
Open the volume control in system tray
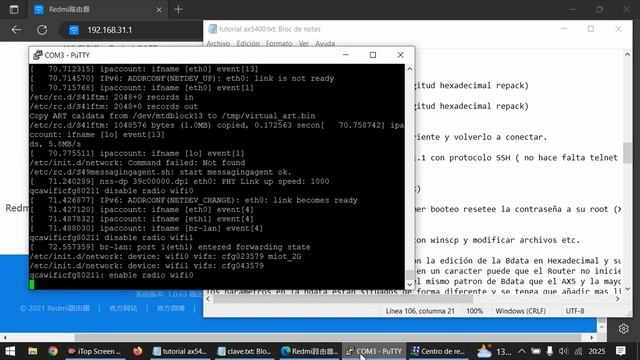click(x=563, y=351)
